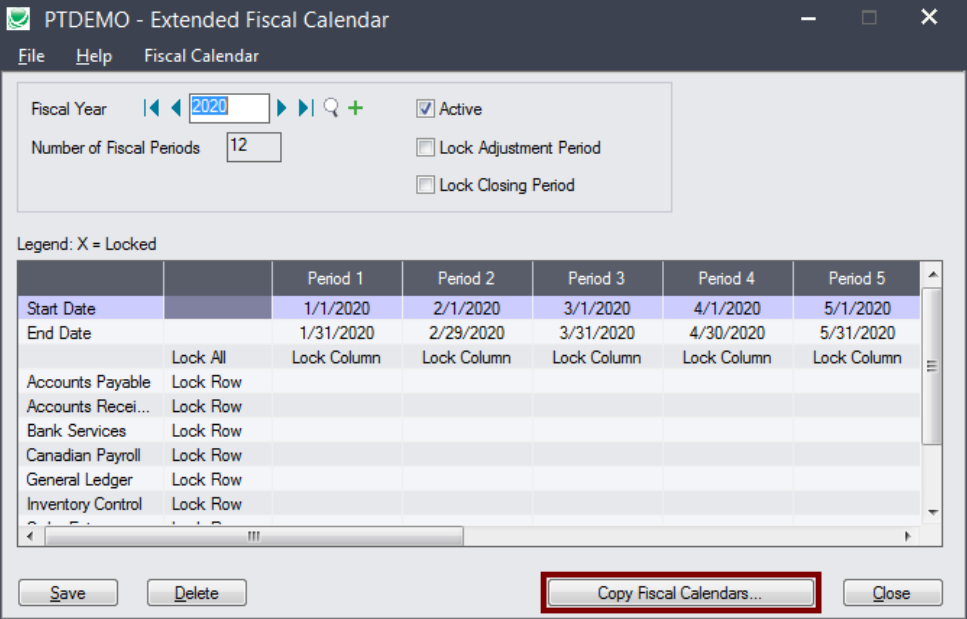This screenshot has height=619, width=967.
Task: Click the horizontal scrollbar thumb
Action: click(254, 536)
